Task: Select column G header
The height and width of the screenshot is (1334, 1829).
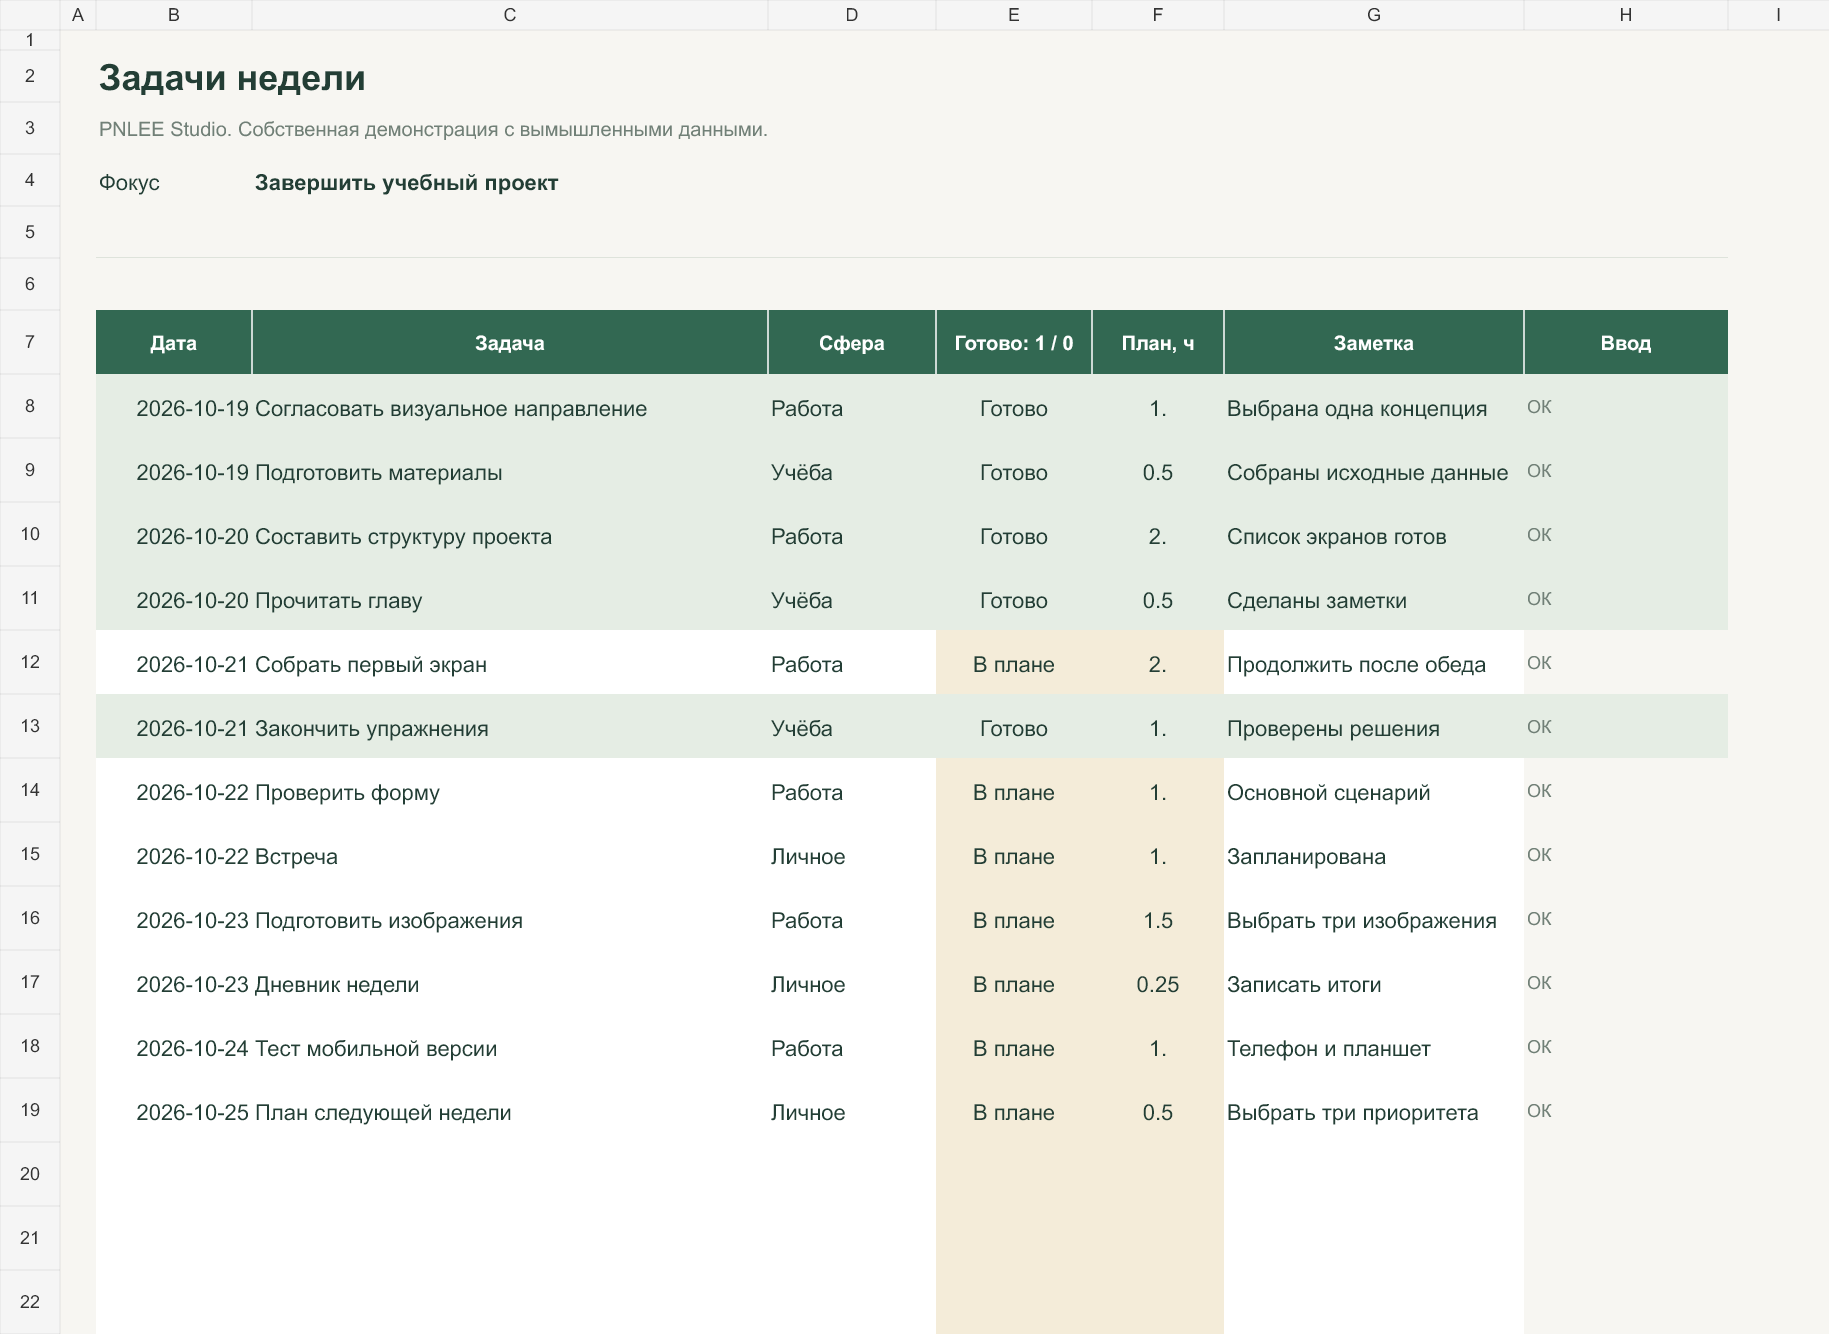Action: pos(1373,15)
